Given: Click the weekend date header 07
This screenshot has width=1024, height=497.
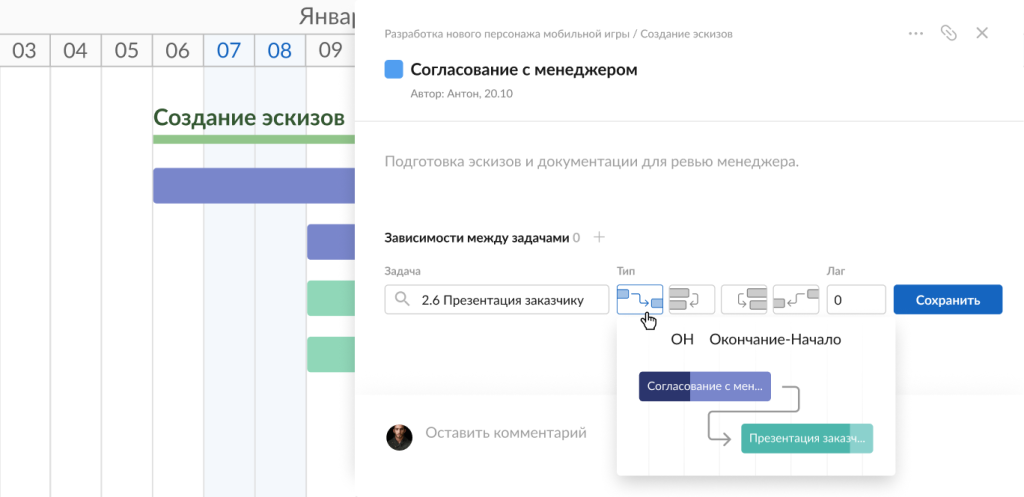Looking at the screenshot, I should click(229, 50).
